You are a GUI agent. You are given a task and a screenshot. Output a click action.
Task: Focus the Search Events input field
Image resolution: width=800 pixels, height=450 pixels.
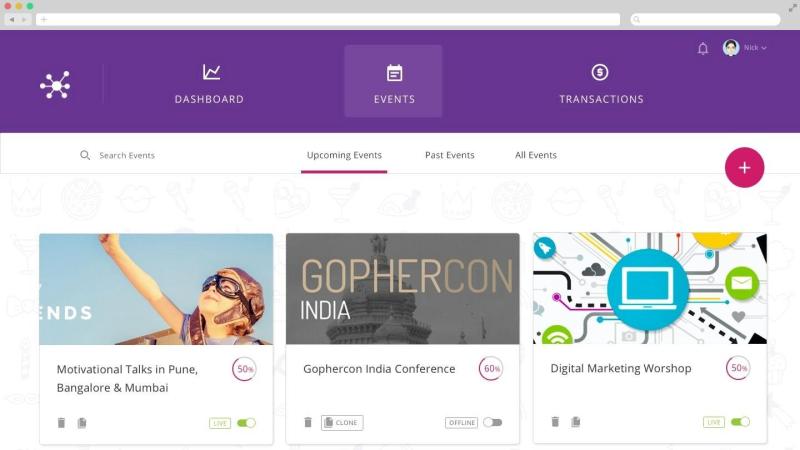pyautogui.click(x=127, y=155)
